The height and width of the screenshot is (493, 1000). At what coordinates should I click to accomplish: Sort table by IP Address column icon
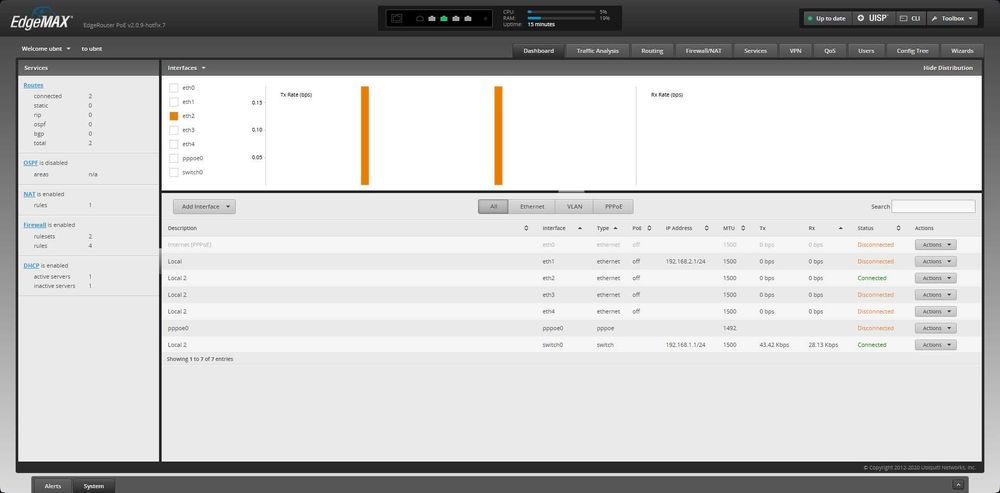coord(707,228)
